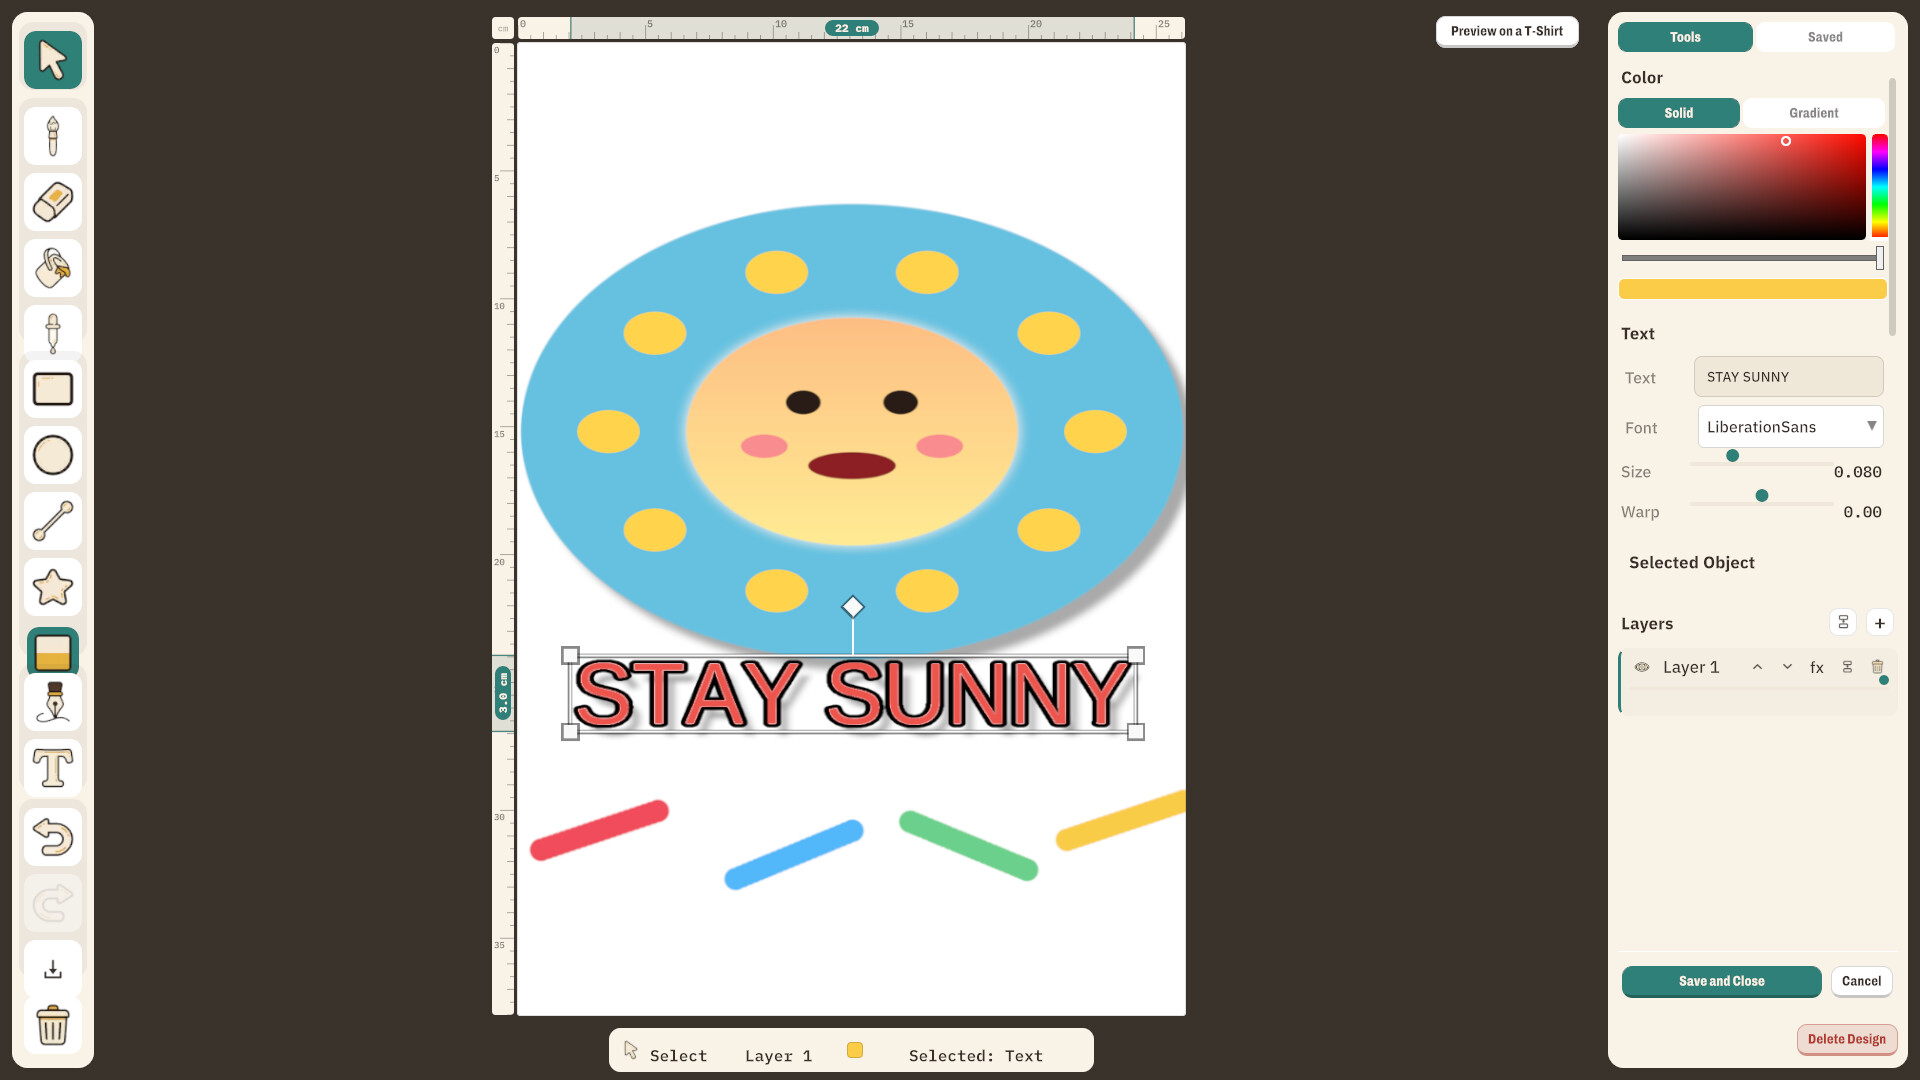Click the rotation diamond handle above text
Screen dimensions: 1920x1080
click(x=853, y=607)
